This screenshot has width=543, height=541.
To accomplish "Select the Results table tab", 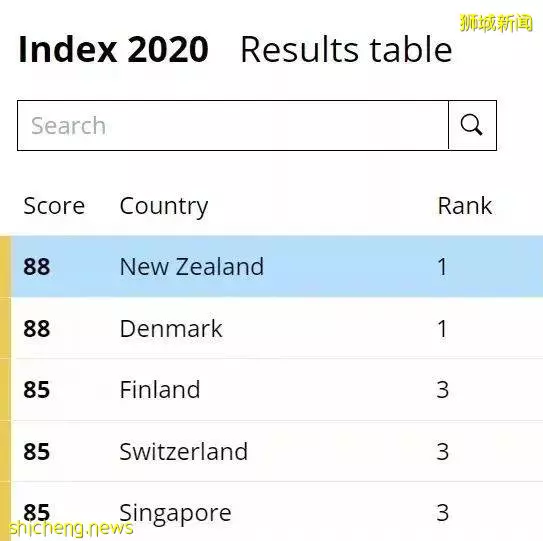I will coord(346,50).
